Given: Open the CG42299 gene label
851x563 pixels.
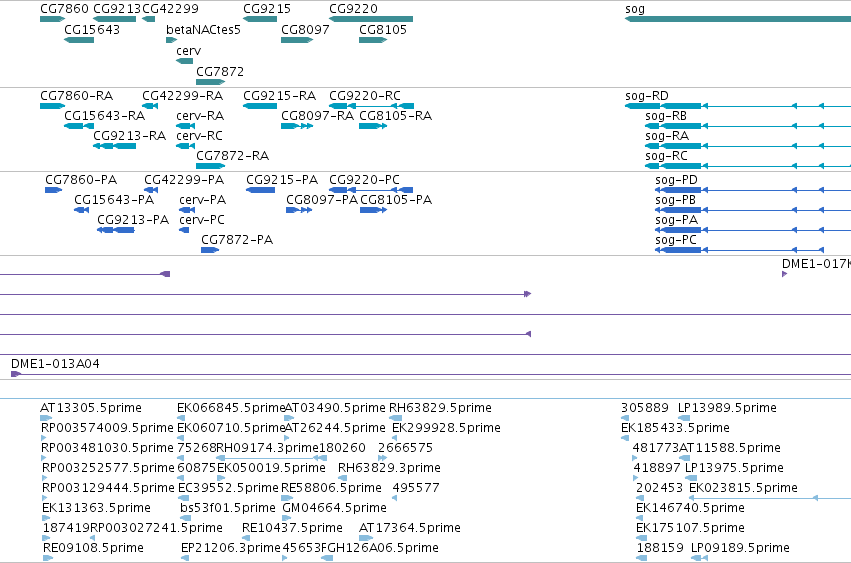Looking at the screenshot, I should [170, 9].
